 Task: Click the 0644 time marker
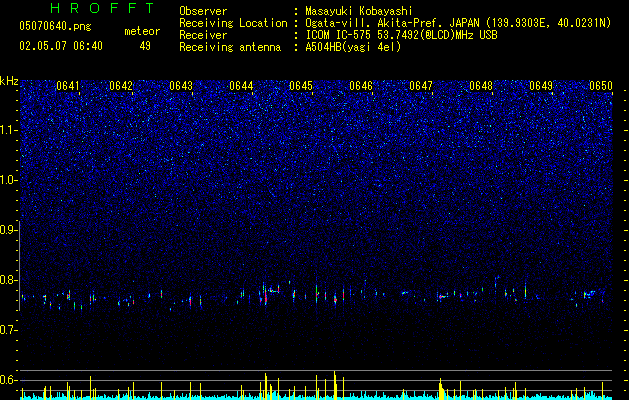coord(241,86)
